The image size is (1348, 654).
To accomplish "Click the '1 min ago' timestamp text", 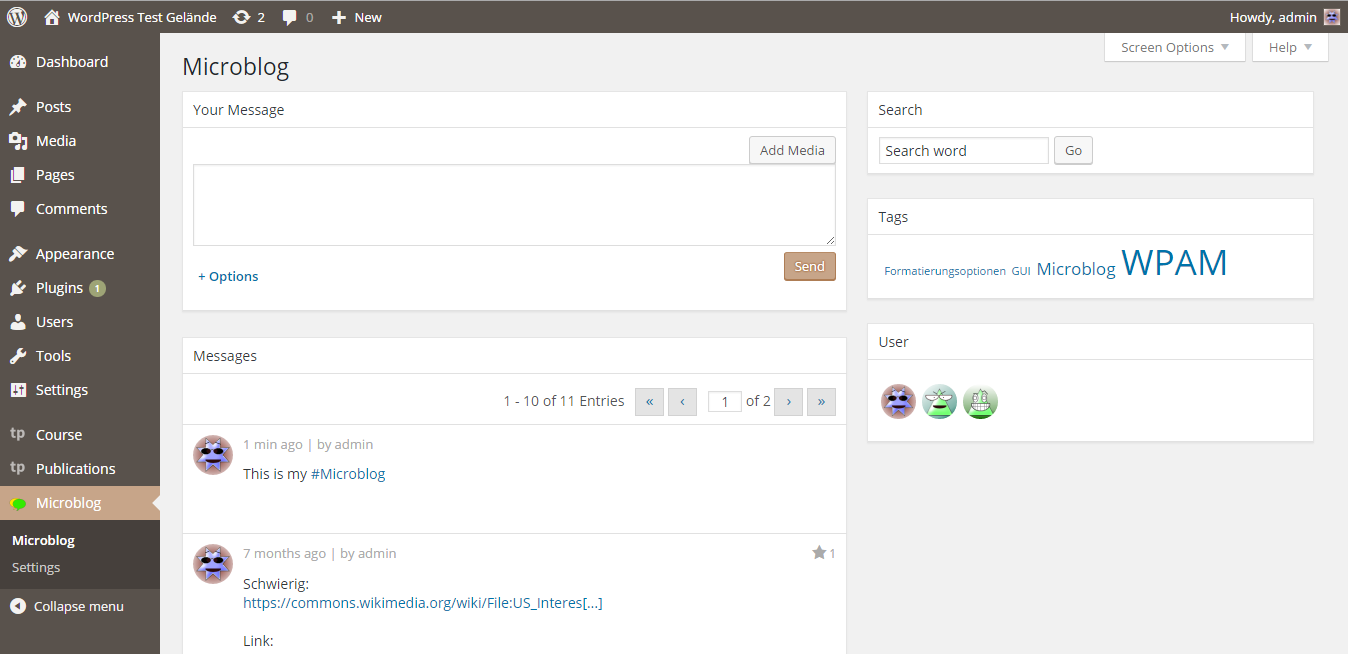I will click(x=273, y=445).
